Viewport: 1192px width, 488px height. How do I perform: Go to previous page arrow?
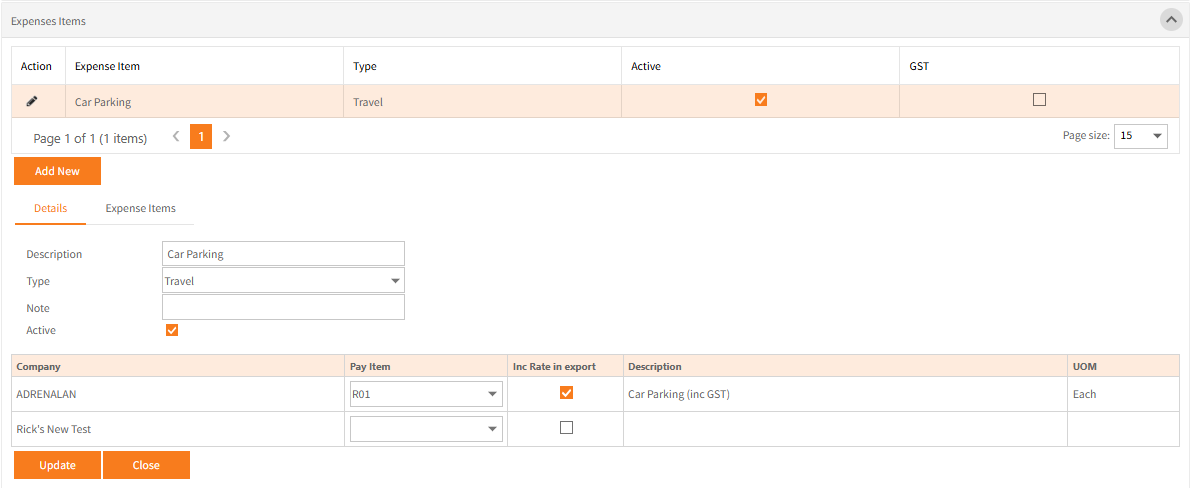176,136
